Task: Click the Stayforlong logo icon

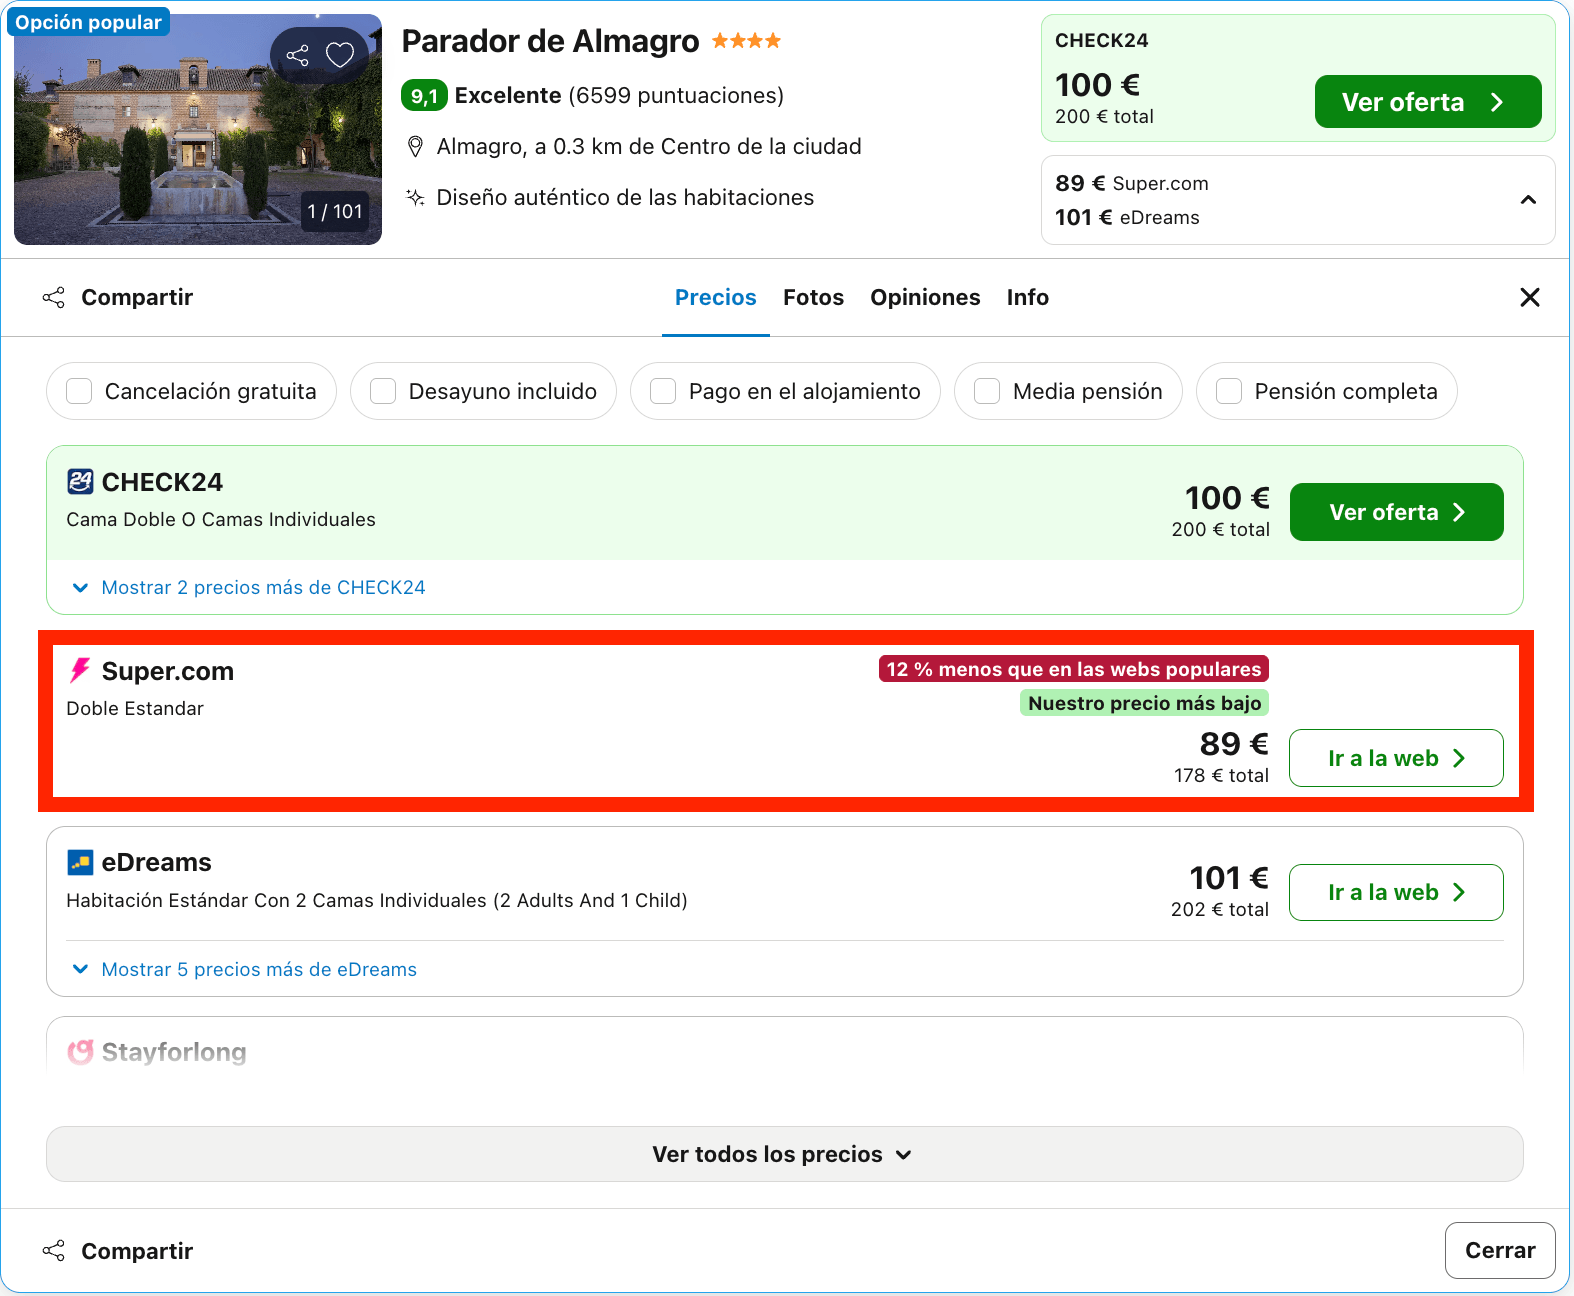Action: [80, 1052]
